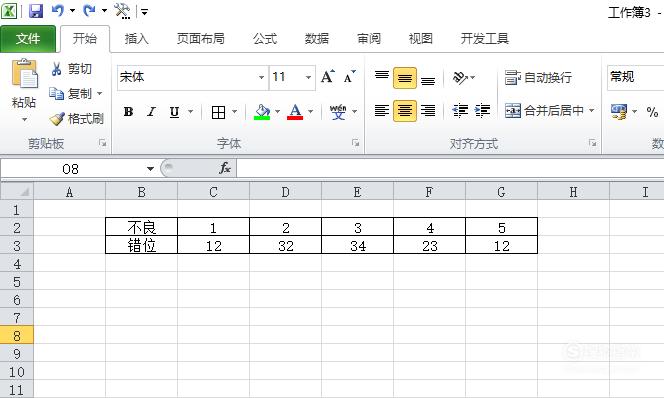
Task: Toggle center horizontal alignment
Action: tap(405, 111)
